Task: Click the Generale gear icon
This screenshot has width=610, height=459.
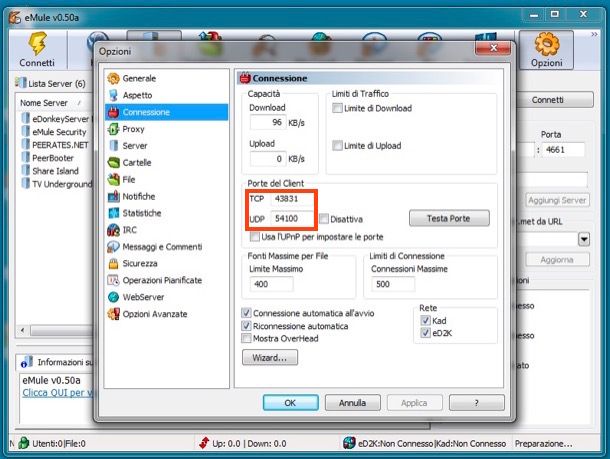Action: [113, 78]
